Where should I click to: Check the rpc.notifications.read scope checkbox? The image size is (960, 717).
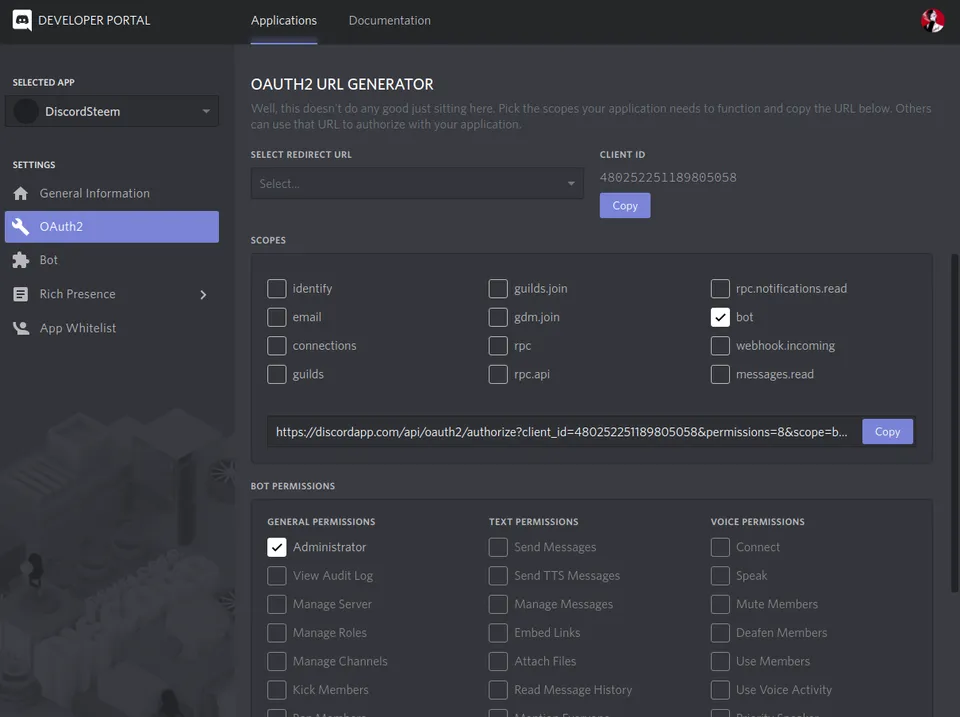tap(720, 288)
